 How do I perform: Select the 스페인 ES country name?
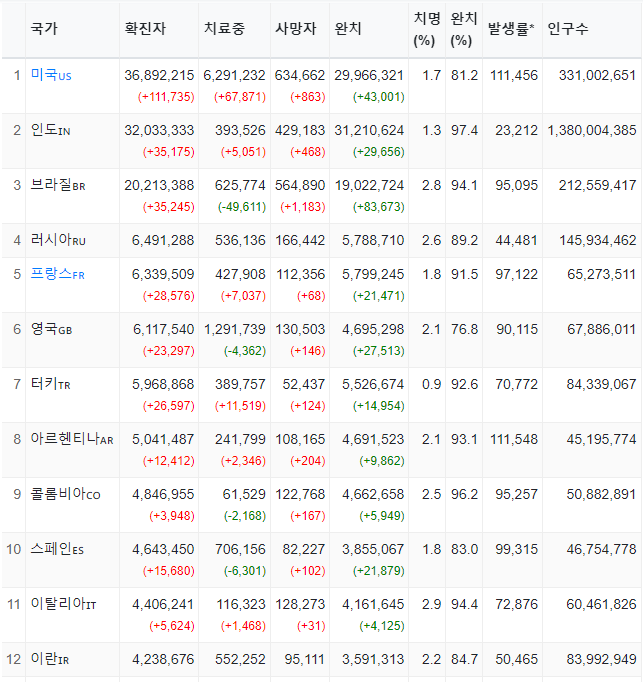[x=57, y=549]
